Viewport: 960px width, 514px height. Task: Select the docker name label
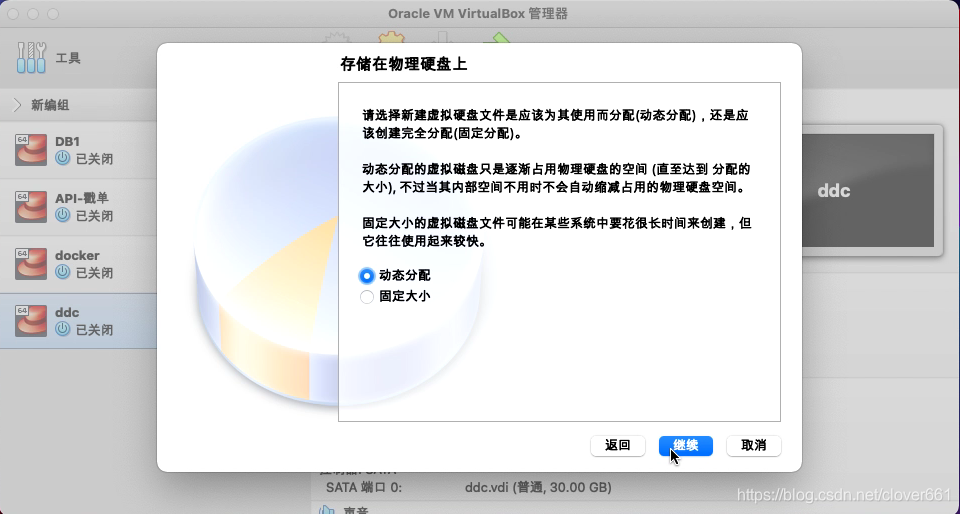tap(77, 255)
